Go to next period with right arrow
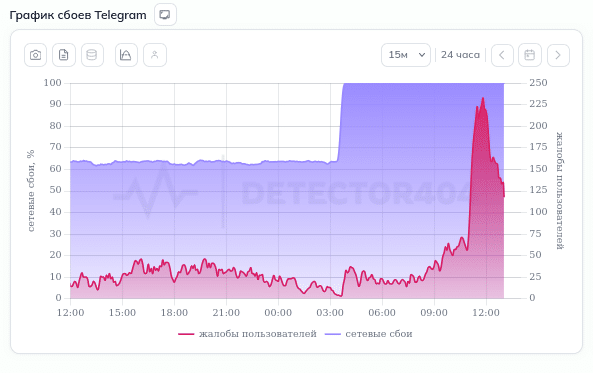The width and height of the screenshot is (593, 373). [x=558, y=55]
